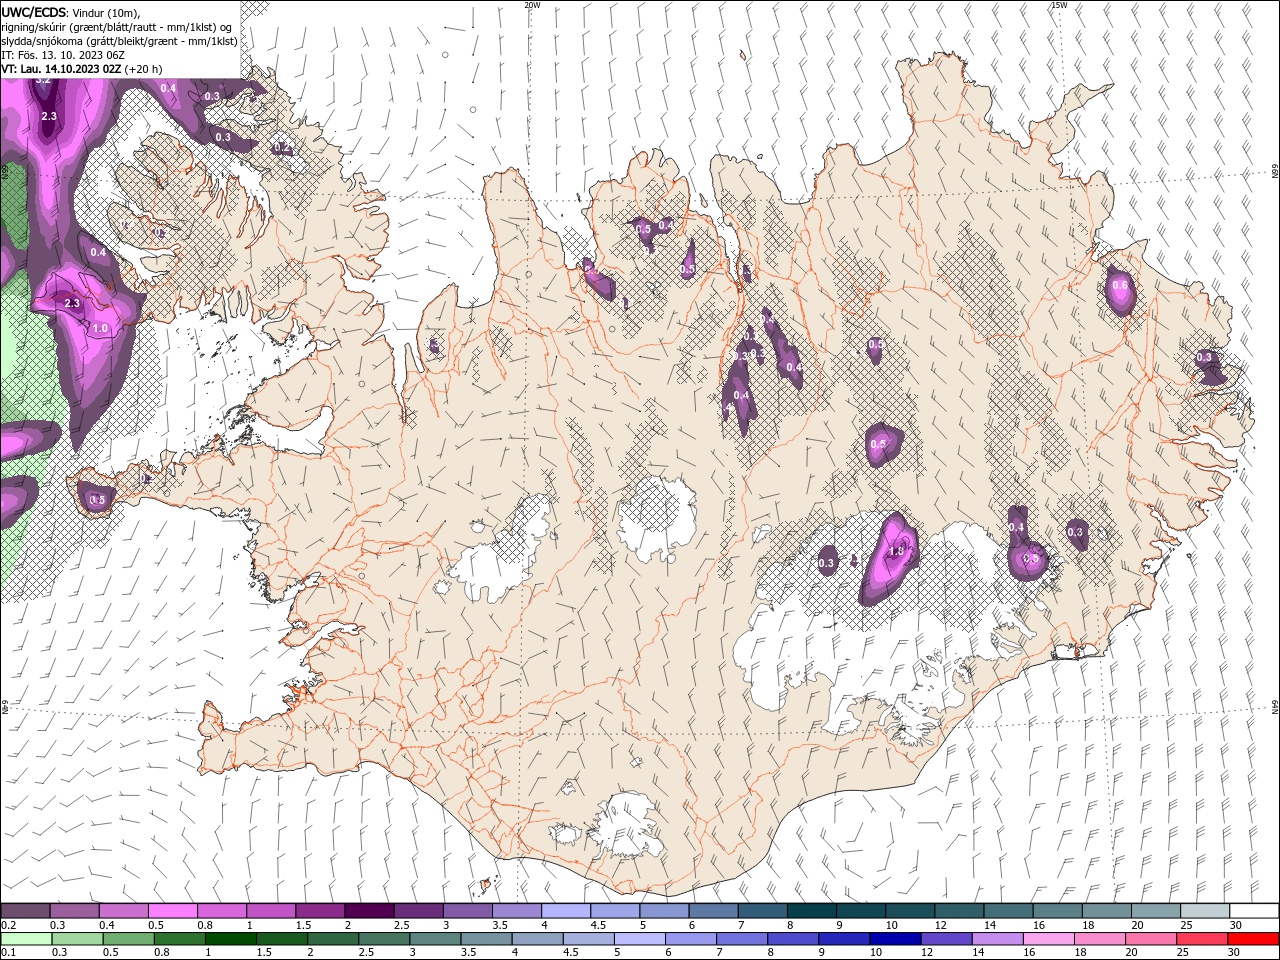Viewport: 1280px width, 960px height.
Task: Click the '20W' longitude label at top
Action: point(532,5)
